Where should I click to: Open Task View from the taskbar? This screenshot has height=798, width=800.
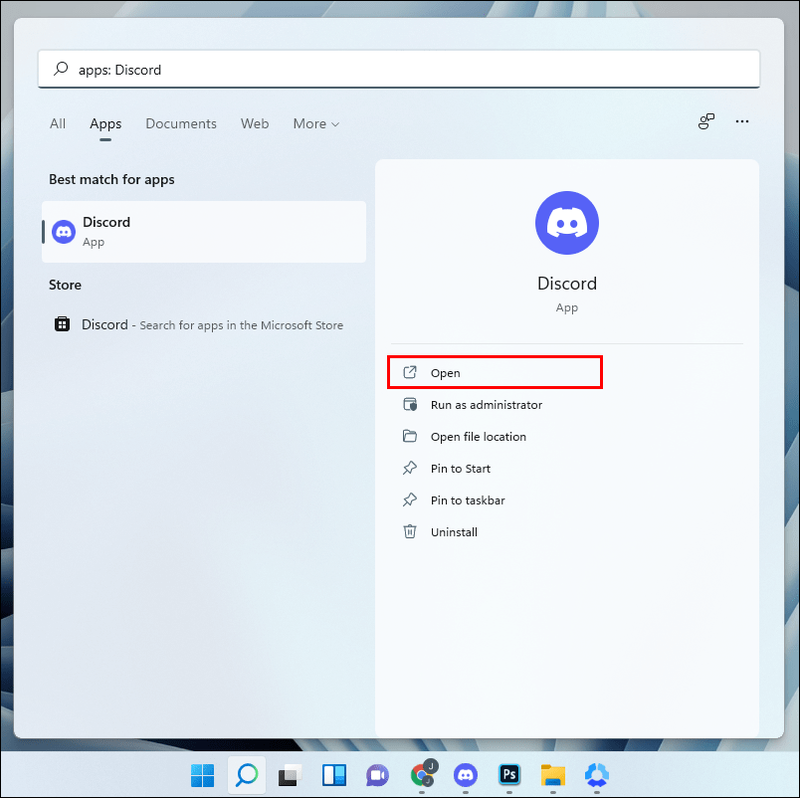click(x=290, y=775)
